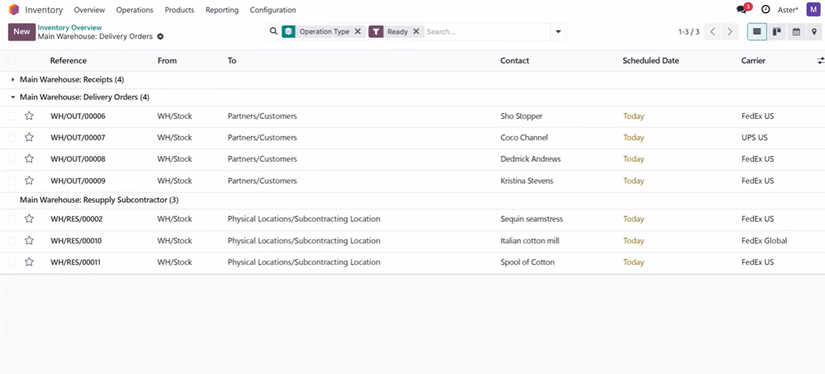Open the Sequin seamstress contact cell
The height and width of the screenshot is (374, 825).
531,219
